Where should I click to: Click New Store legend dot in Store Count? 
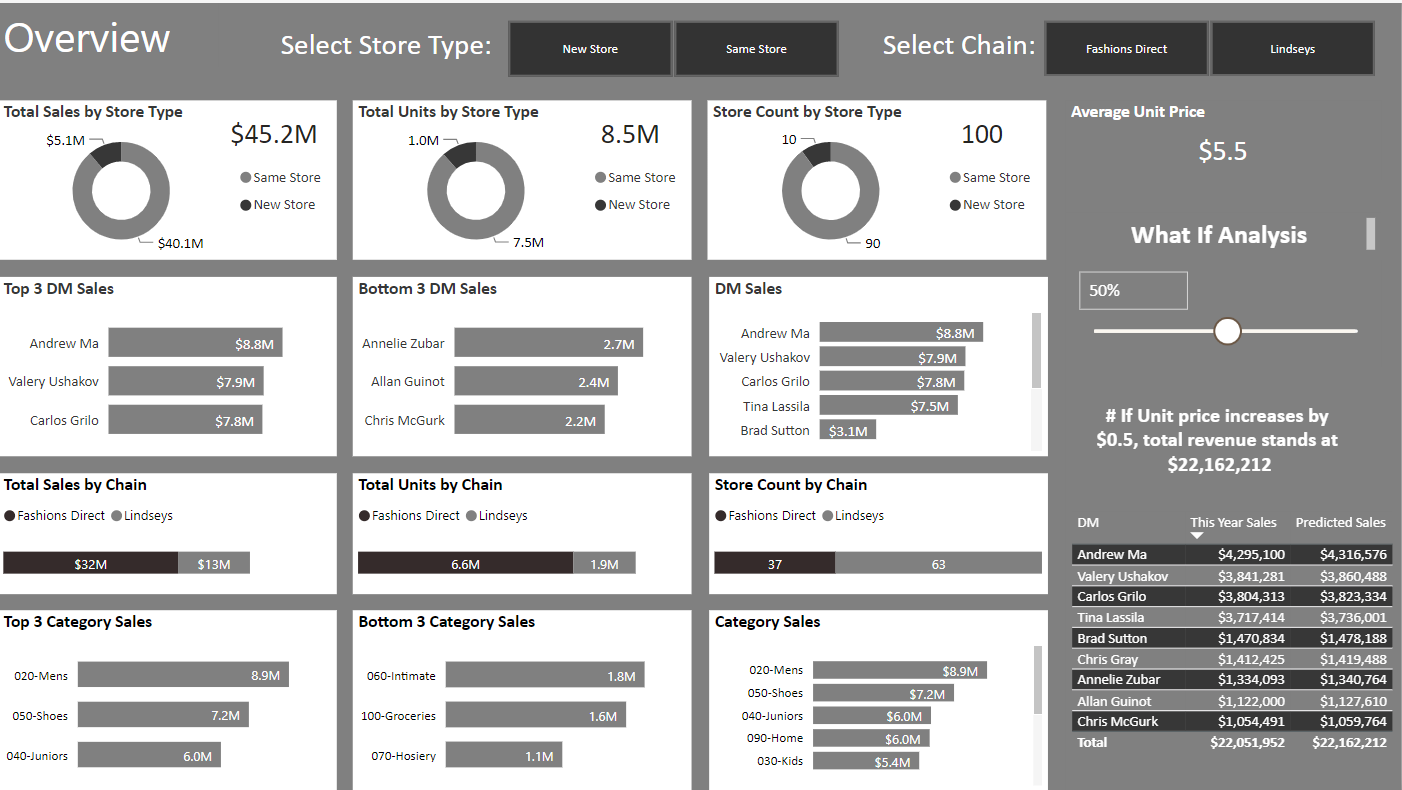(956, 205)
